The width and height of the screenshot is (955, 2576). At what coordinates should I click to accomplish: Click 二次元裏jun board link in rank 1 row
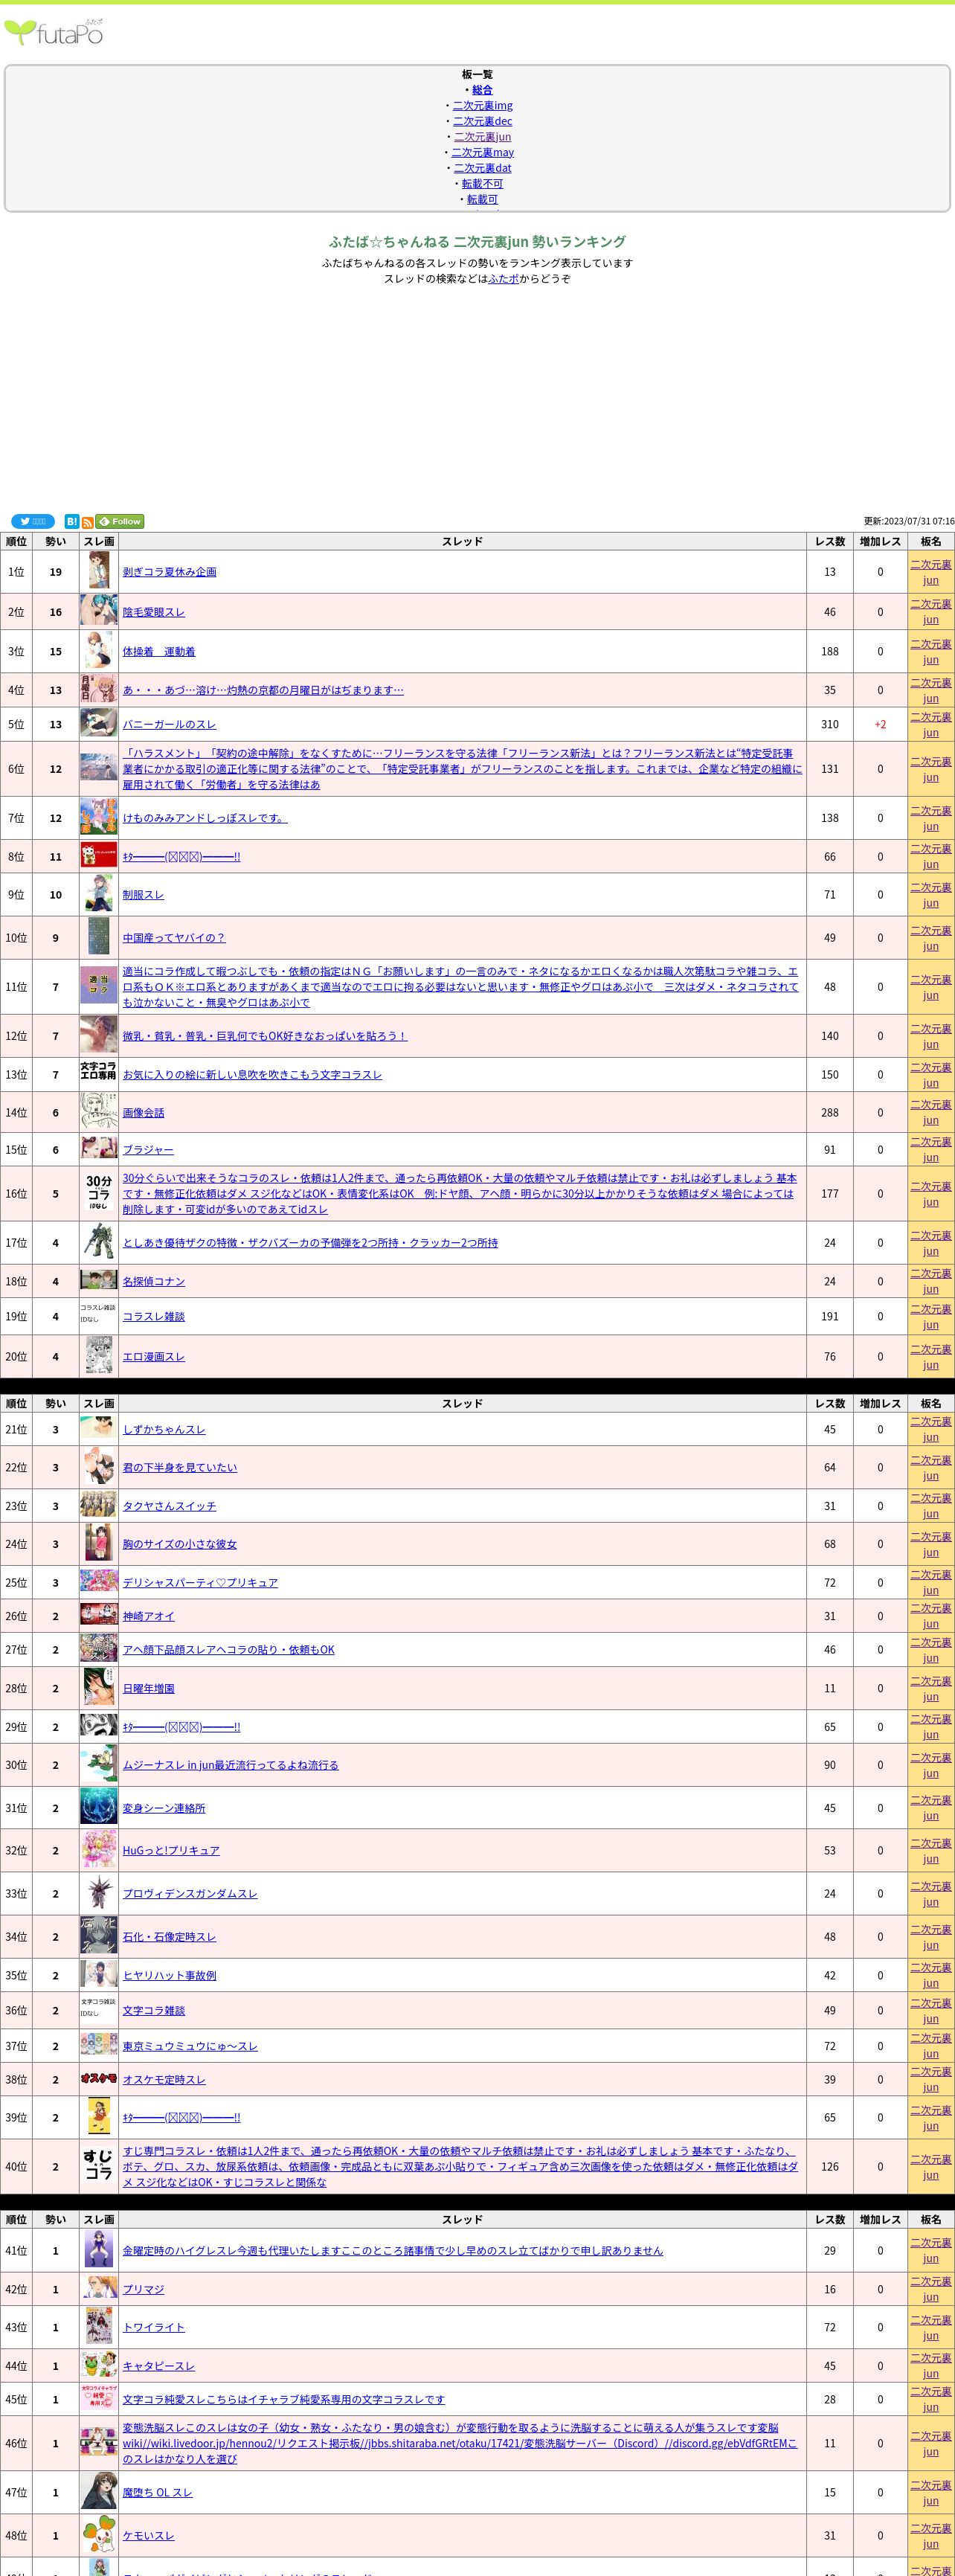pos(931,572)
